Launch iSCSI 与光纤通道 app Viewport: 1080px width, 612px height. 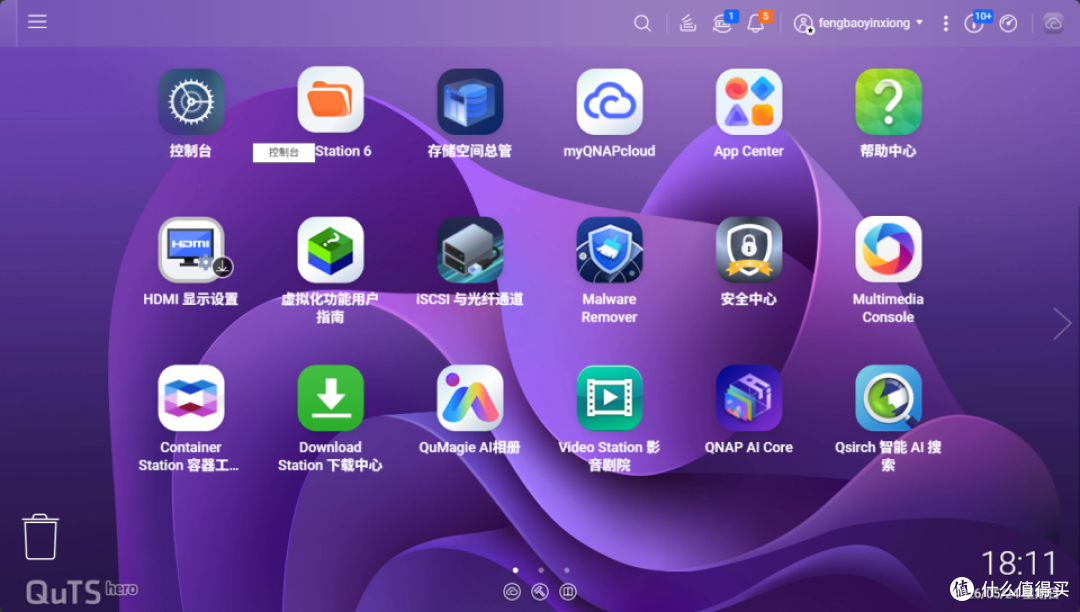point(470,250)
